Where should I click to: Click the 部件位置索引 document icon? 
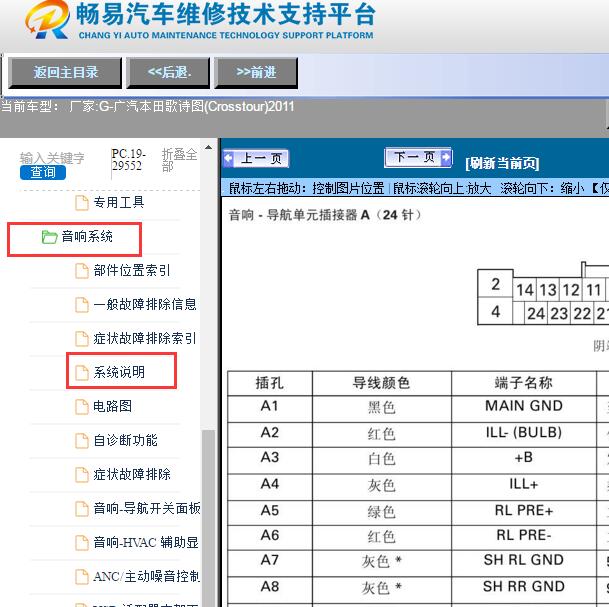tap(82, 271)
